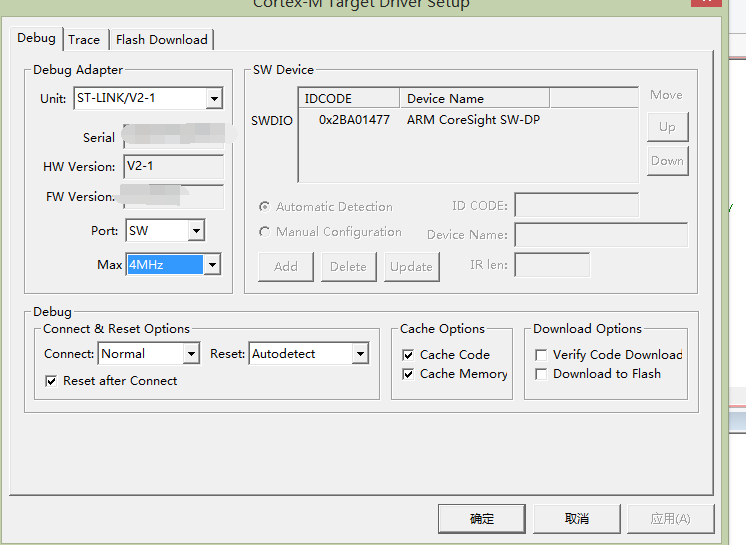Open the Connect Normal dropdown
The image size is (746, 545).
[190, 354]
